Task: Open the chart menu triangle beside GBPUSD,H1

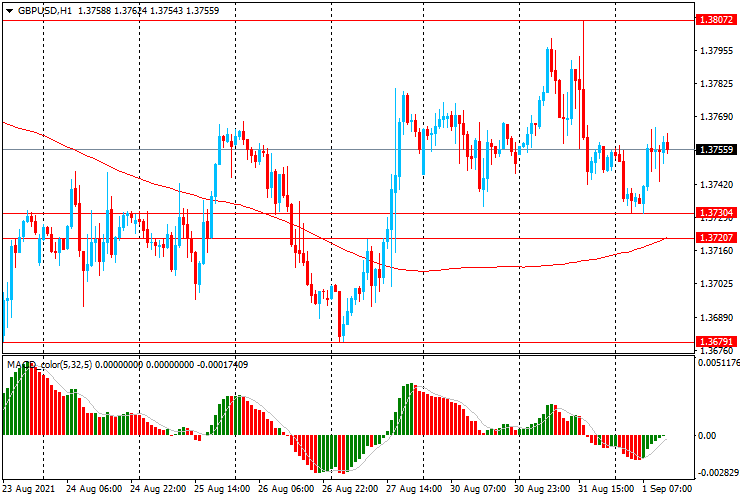Action: [9, 11]
